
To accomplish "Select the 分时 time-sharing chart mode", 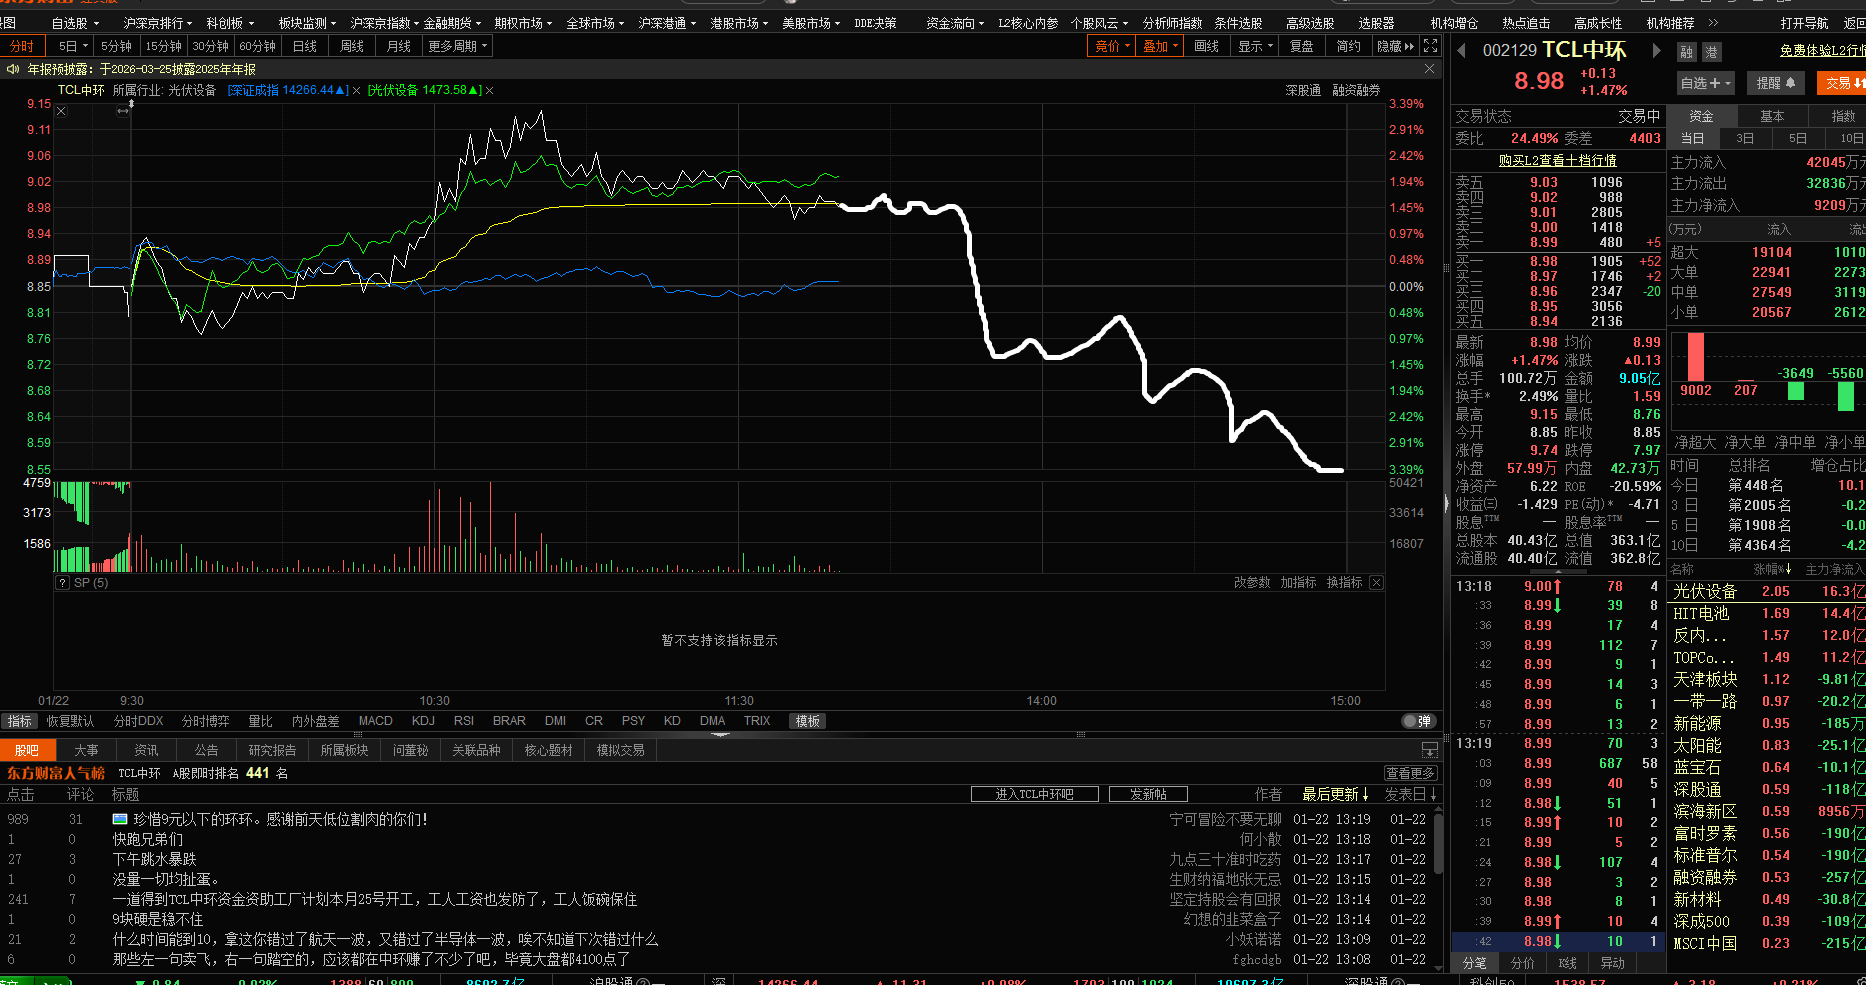I will click(21, 46).
